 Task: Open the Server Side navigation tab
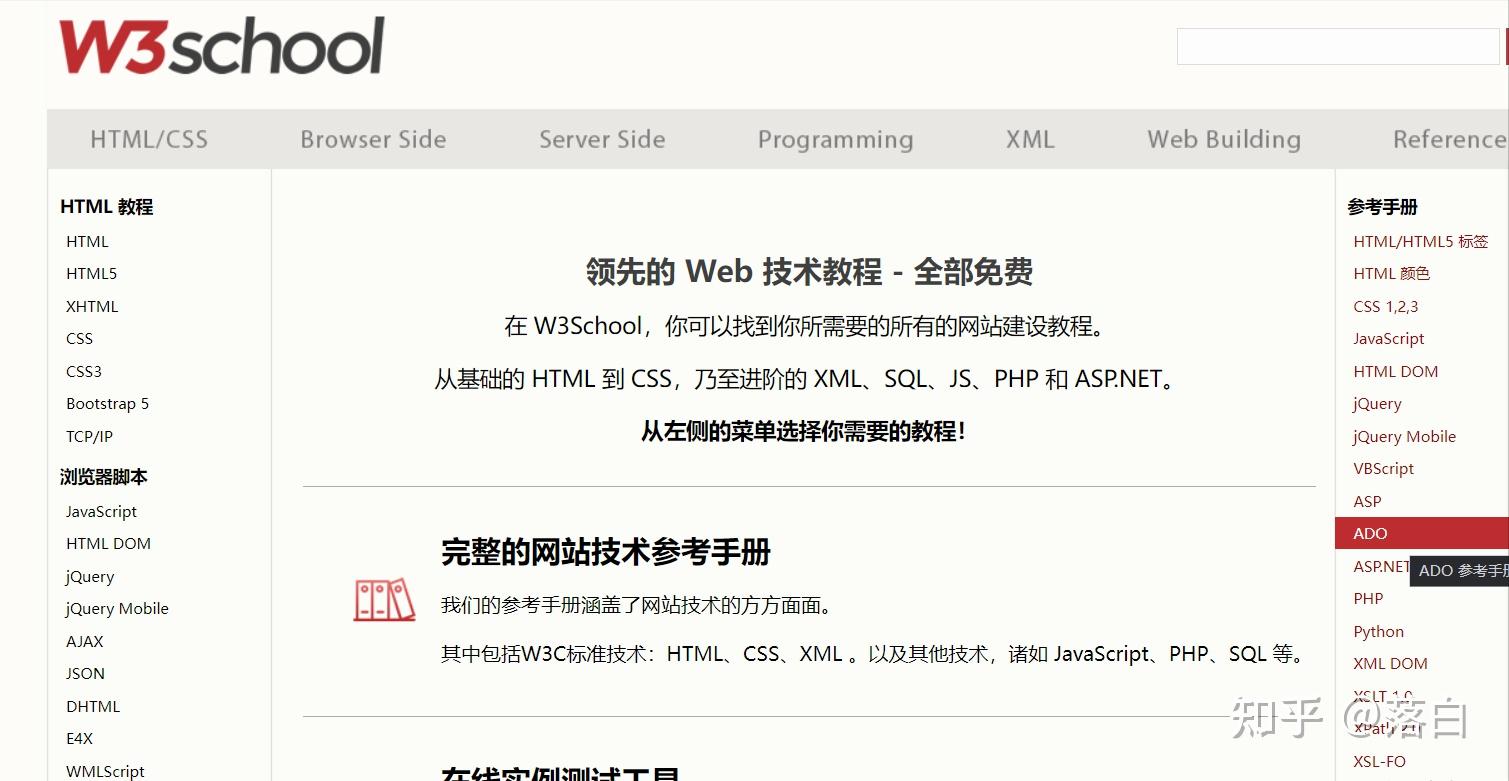(x=602, y=139)
